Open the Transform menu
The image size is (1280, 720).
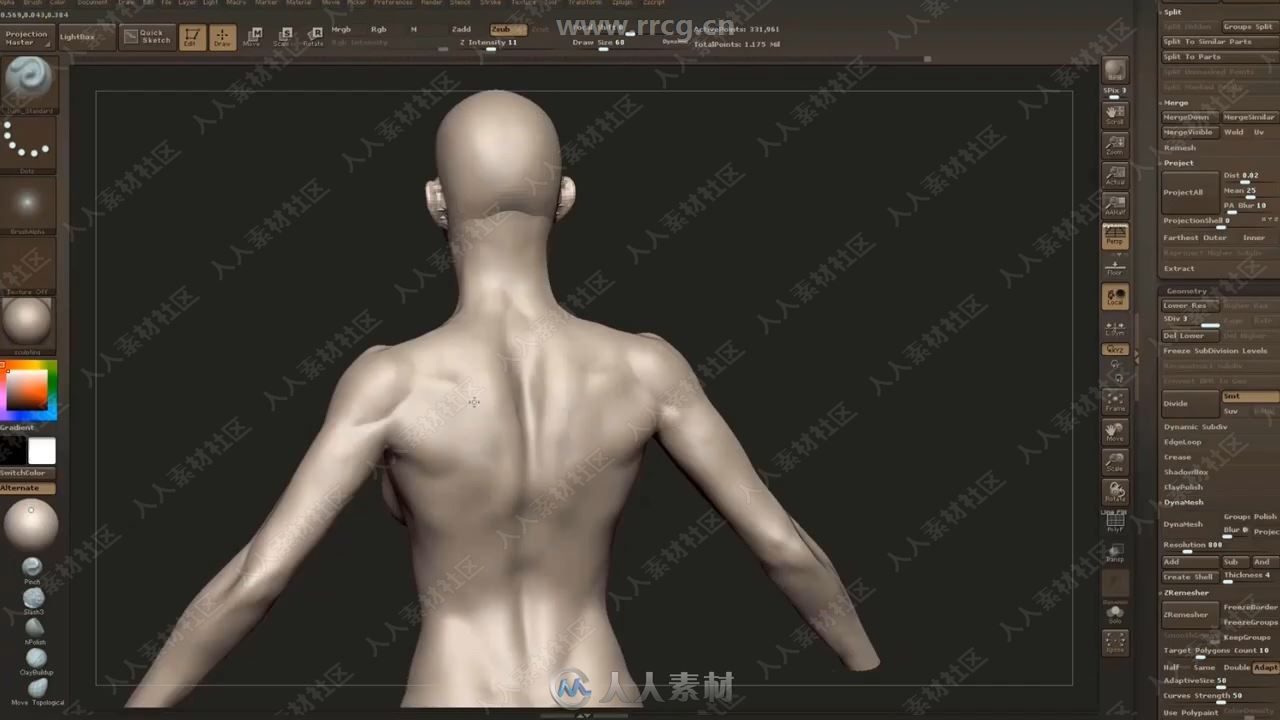585,3
